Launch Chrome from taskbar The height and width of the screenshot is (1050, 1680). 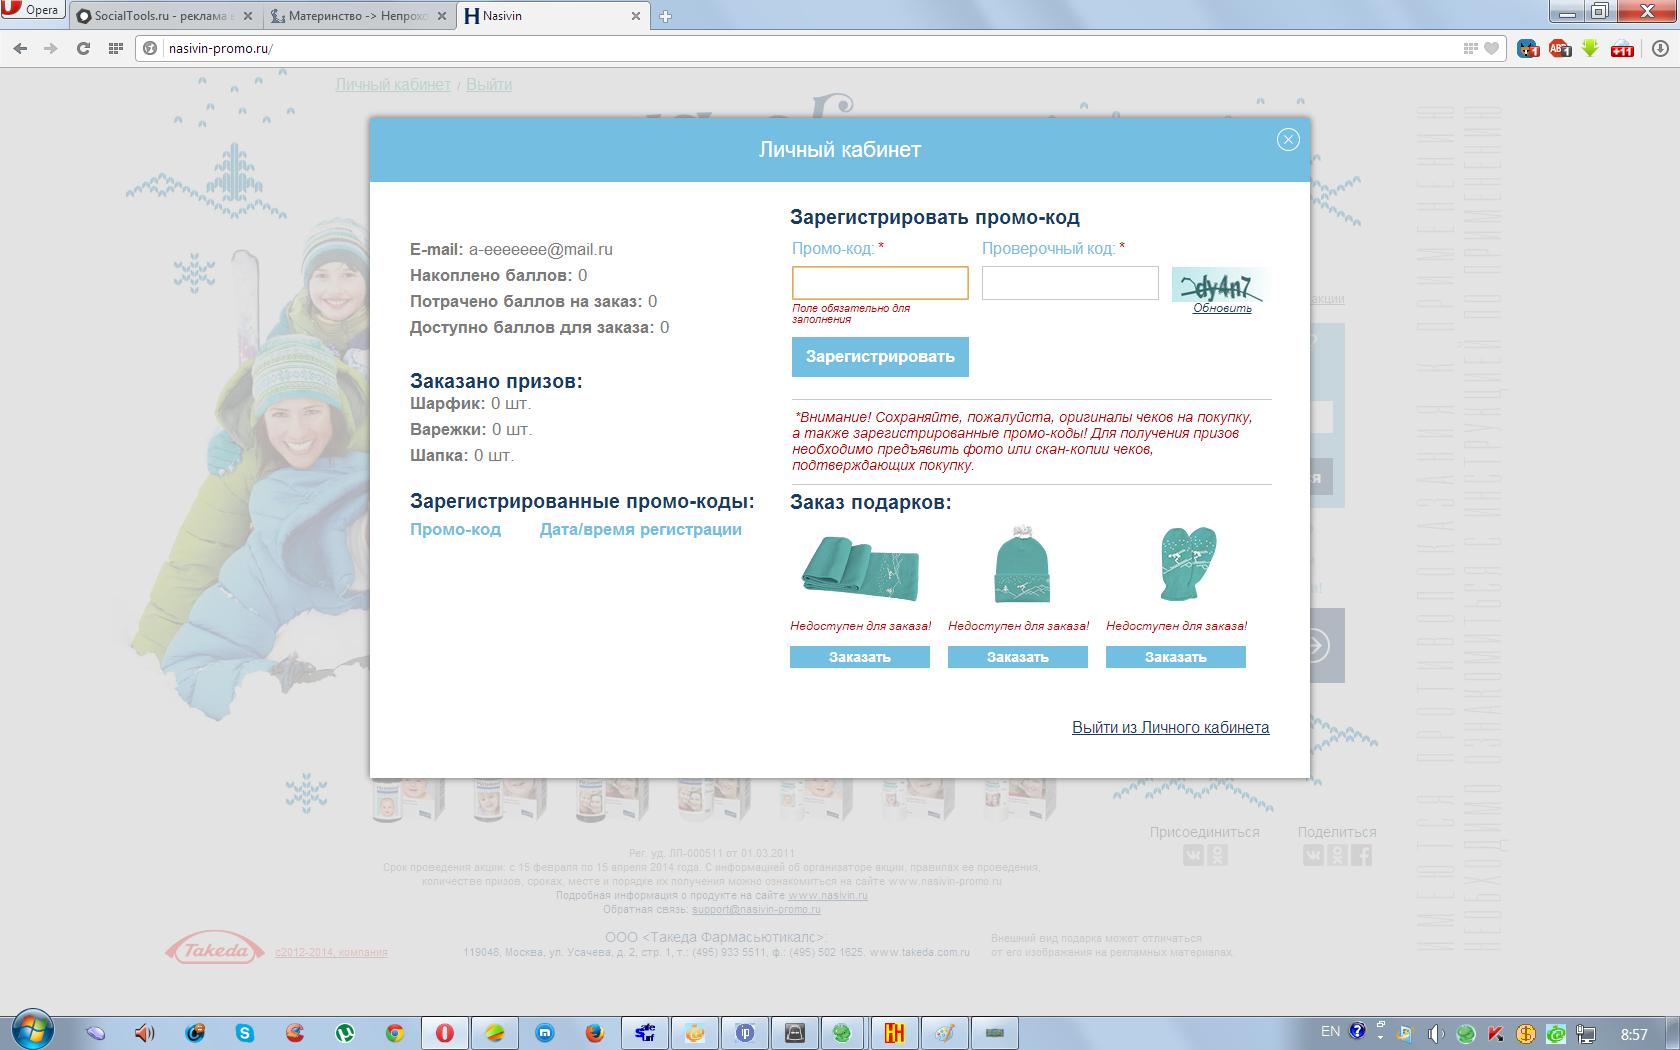[x=395, y=1033]
